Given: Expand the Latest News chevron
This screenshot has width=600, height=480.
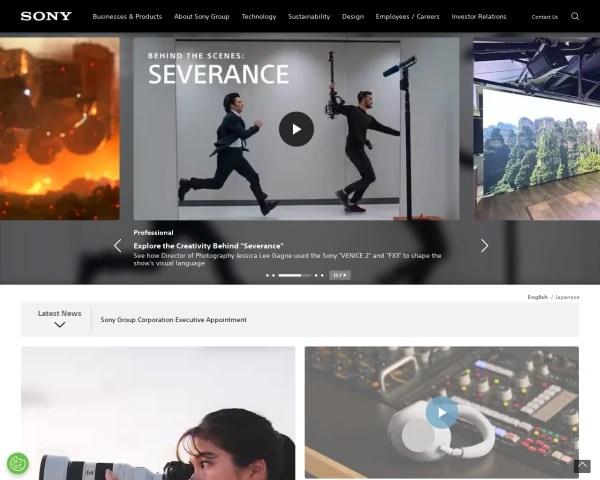Looking at the screenshot, I should [60, 325].
